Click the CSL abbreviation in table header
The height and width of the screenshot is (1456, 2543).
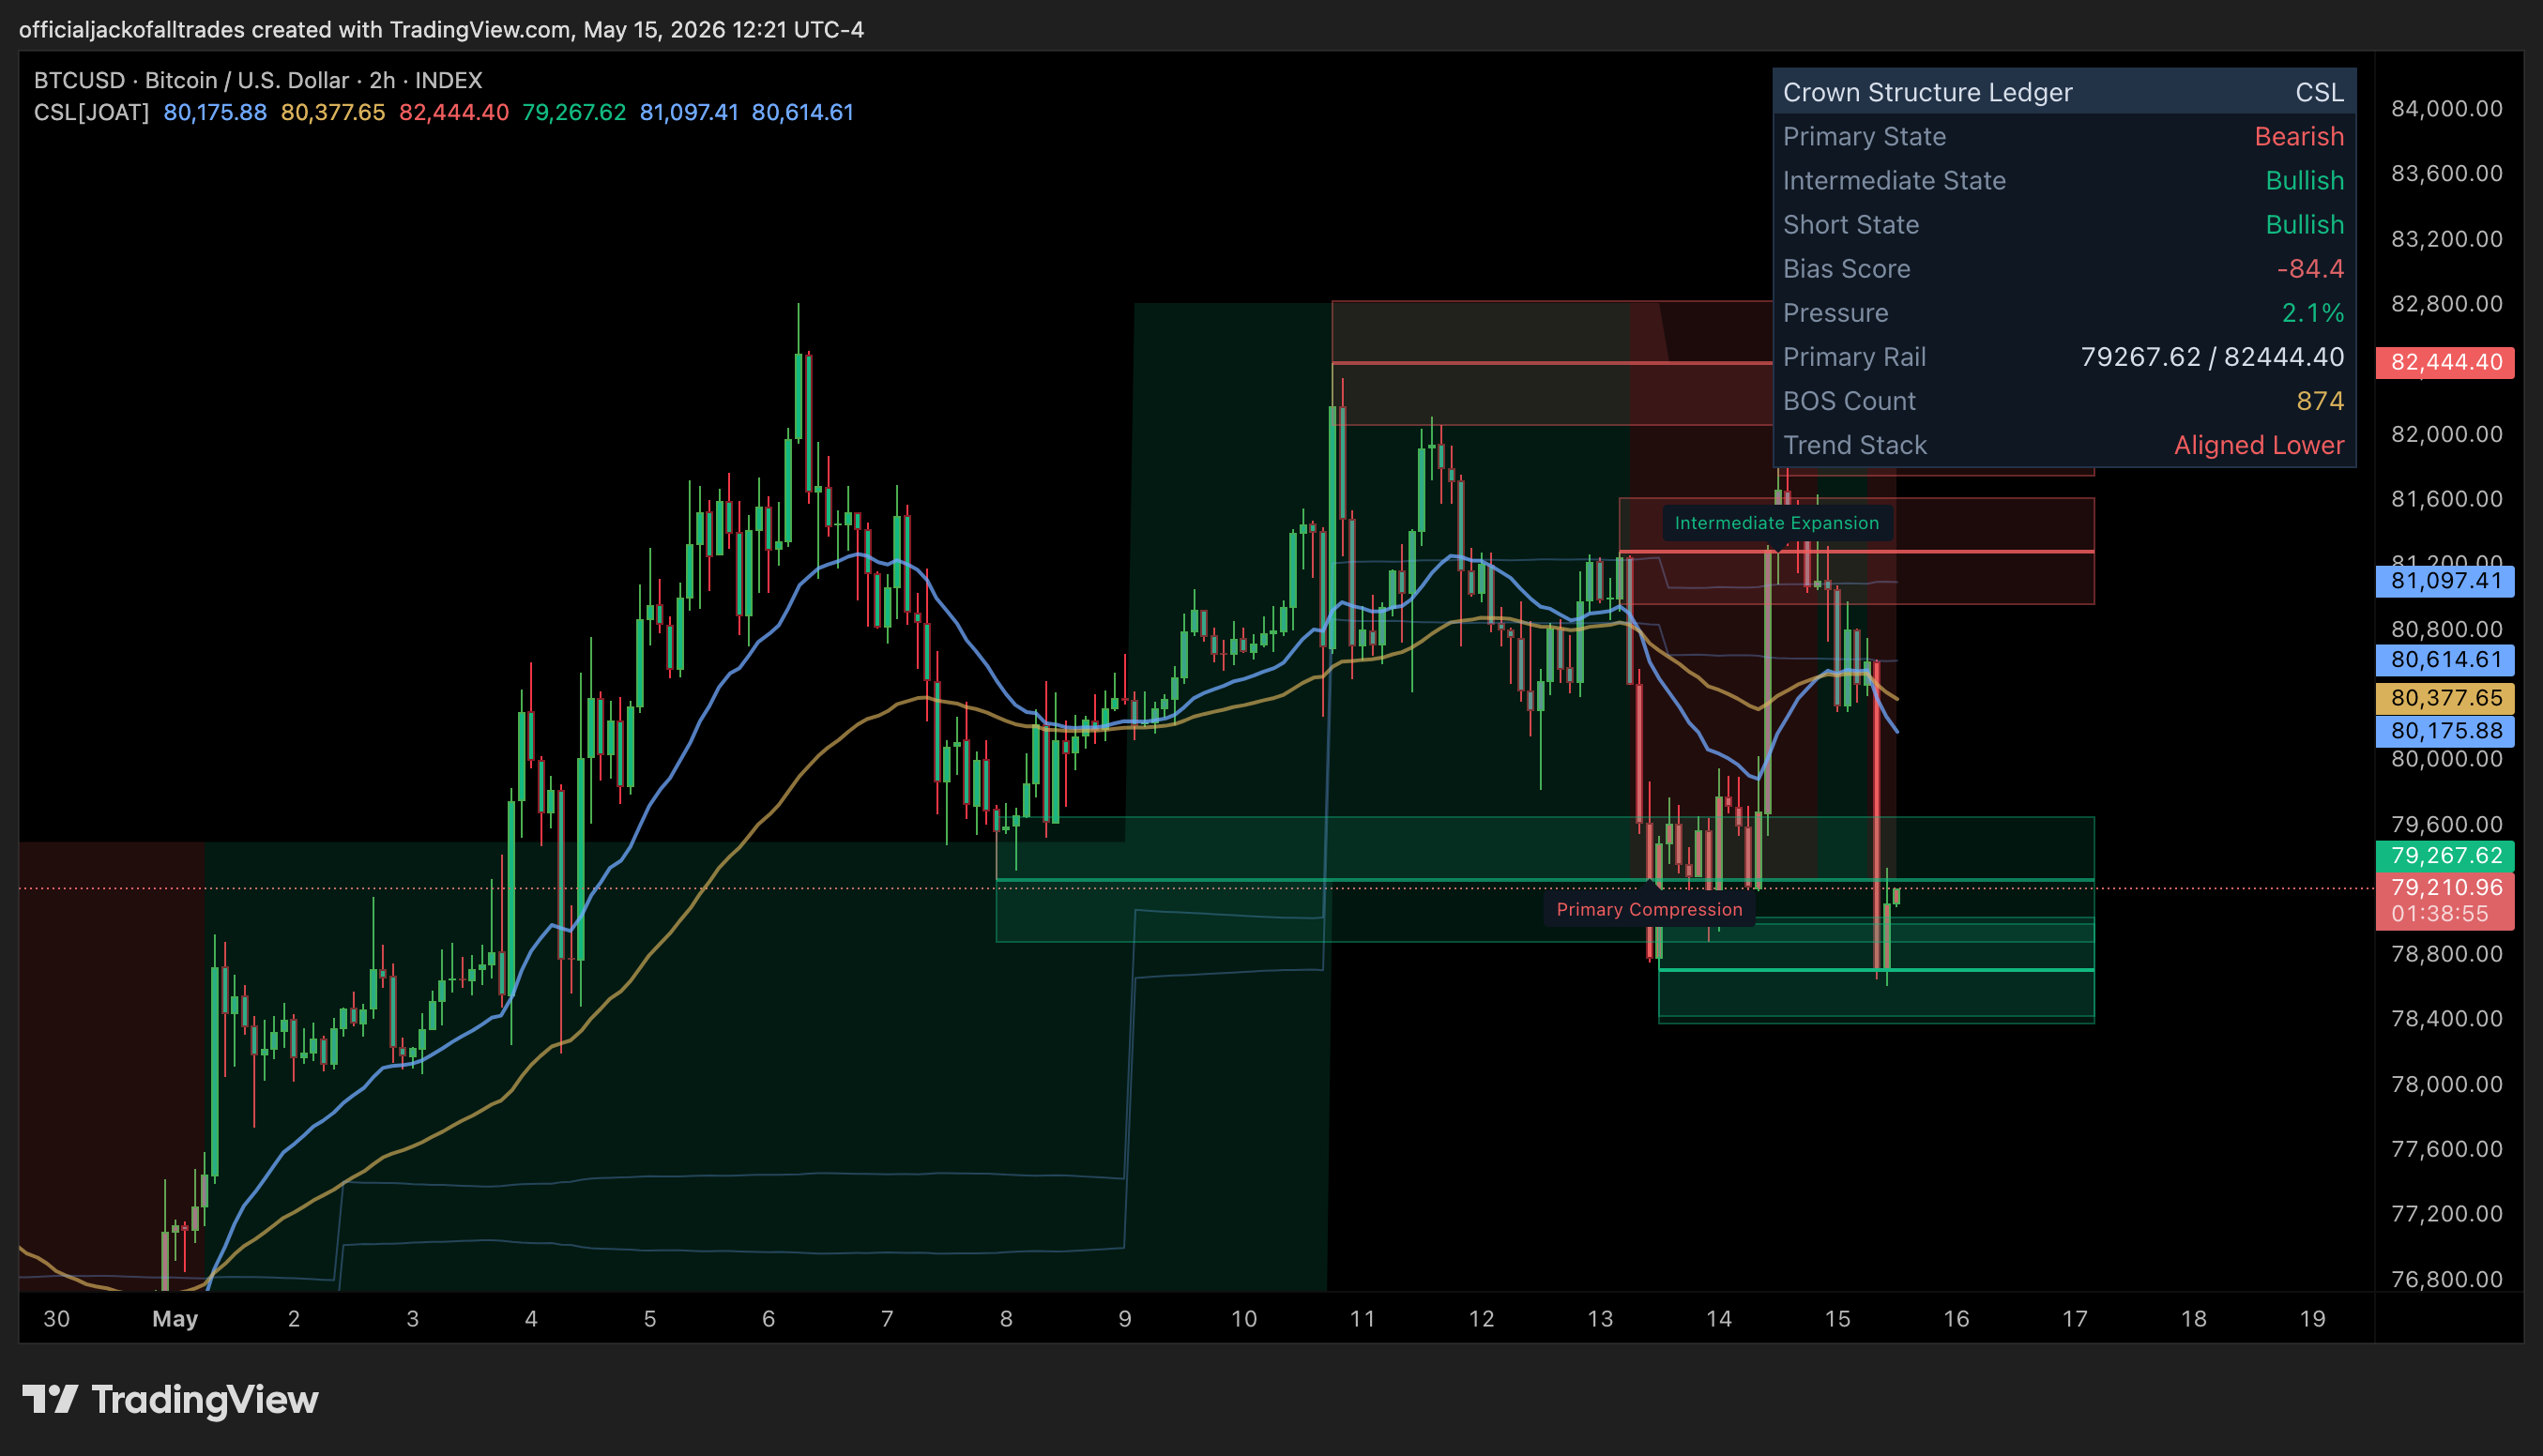[x=2319, y=92]
